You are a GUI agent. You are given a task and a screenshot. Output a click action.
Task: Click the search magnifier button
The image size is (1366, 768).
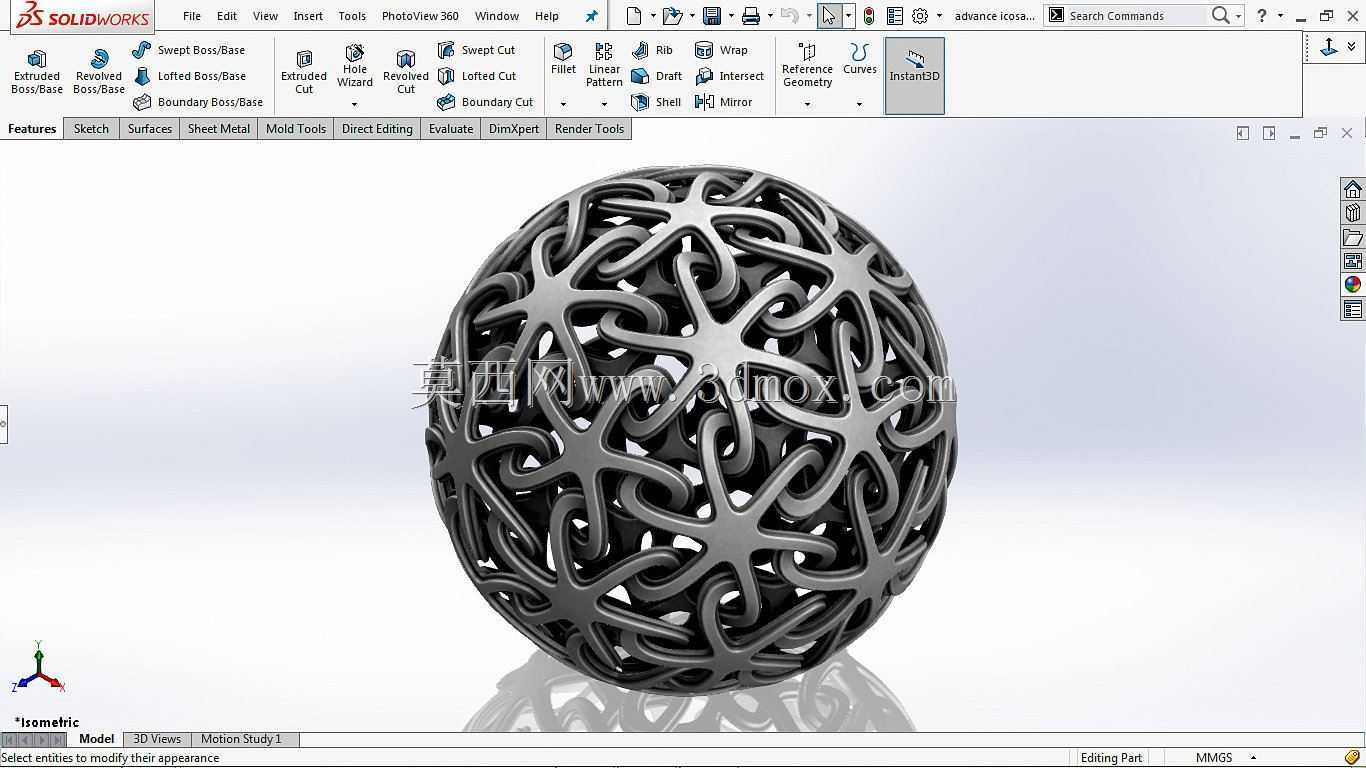coord(1220,16)
